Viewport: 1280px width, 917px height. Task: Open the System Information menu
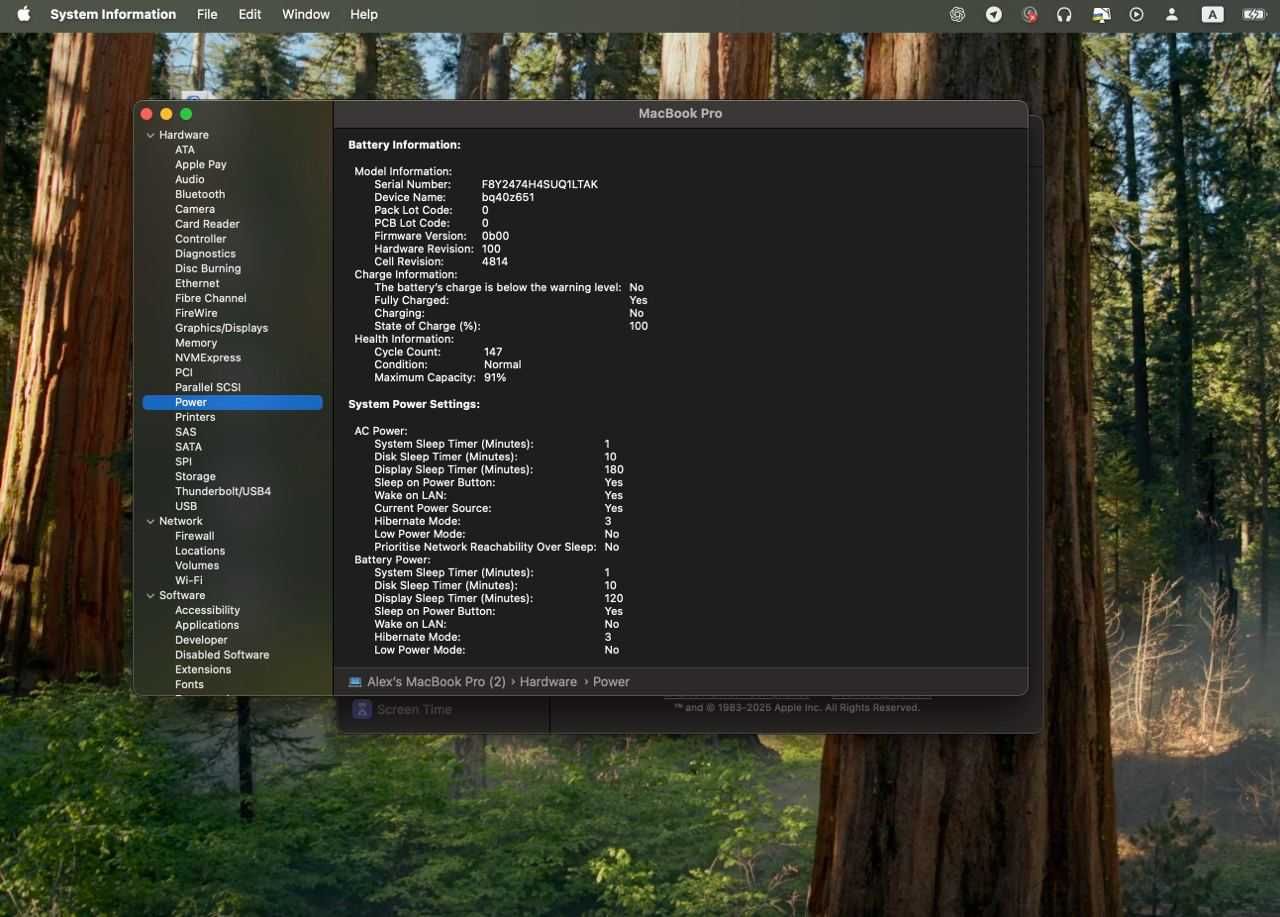(x=113, y=14)
